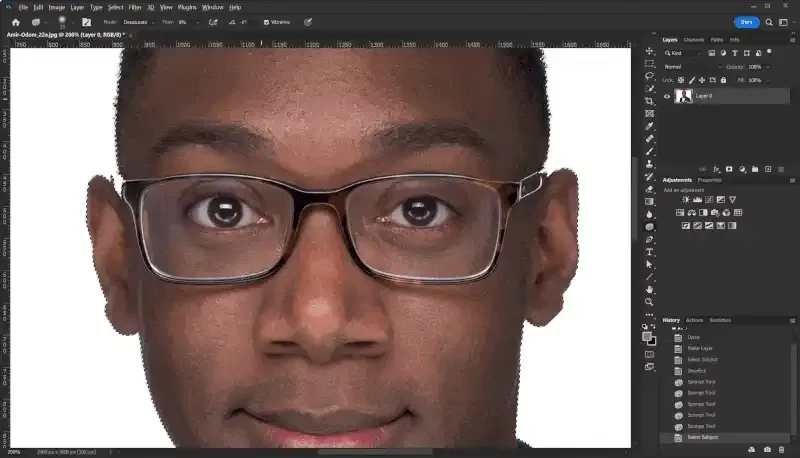The height and width of the screenshot is (458, 800).
Task: Select the Zoom tool
Action: coord(649,302)
